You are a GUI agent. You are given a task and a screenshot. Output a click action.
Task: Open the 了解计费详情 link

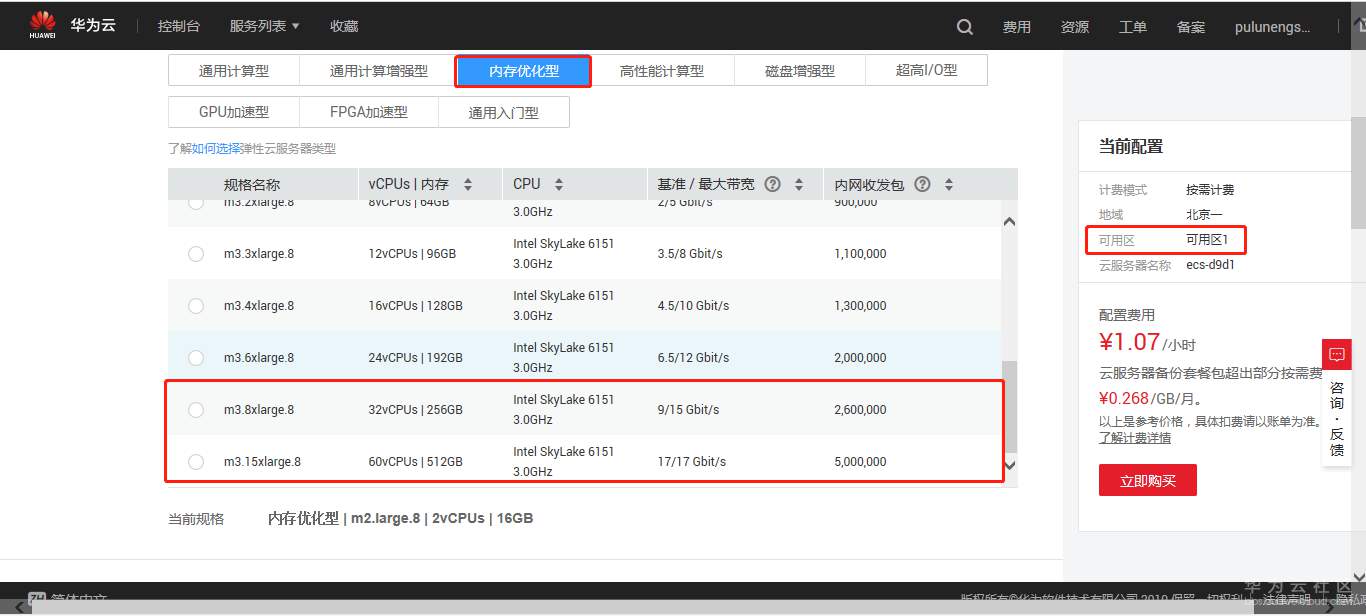1135,438
